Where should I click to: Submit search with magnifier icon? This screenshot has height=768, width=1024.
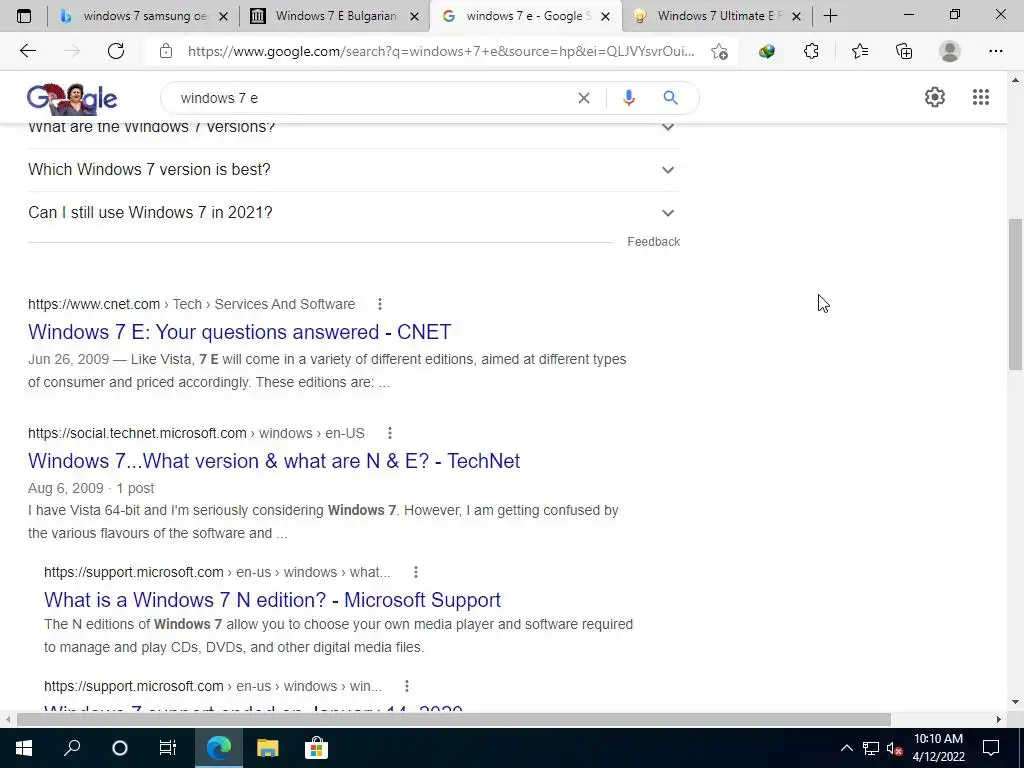[670, 98]
